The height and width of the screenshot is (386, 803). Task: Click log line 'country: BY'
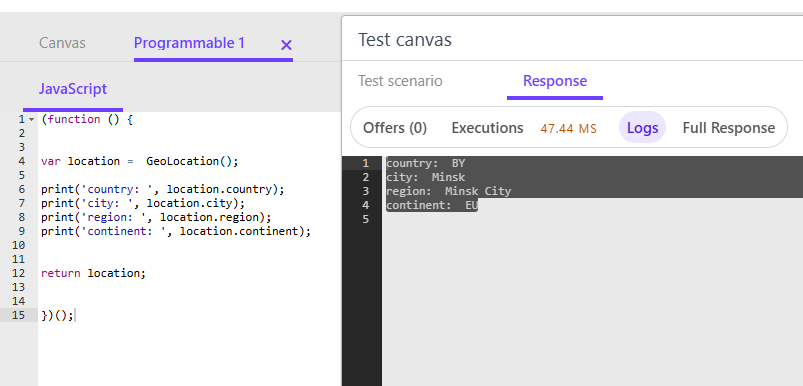click(426, 163)
